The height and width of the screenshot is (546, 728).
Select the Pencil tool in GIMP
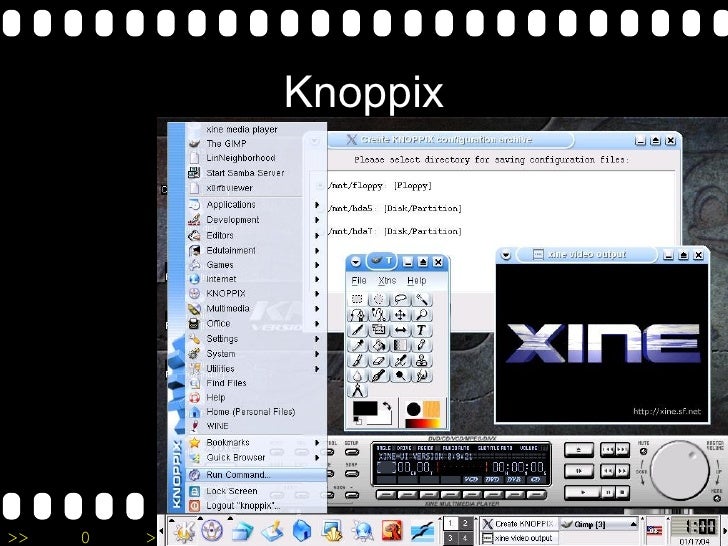[x=422, y=345]
